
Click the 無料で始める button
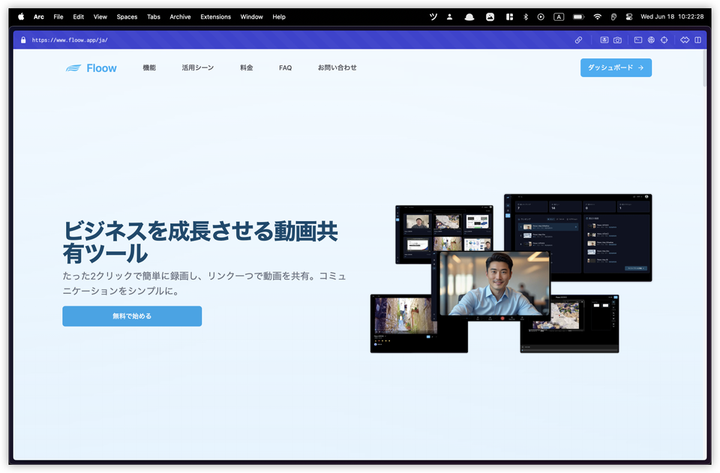point(132,316)
